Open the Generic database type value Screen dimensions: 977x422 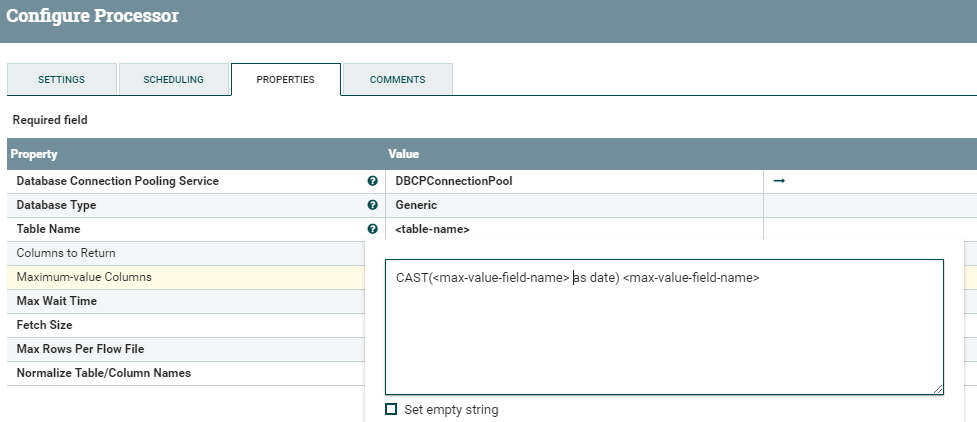click(x=573, y=205)
